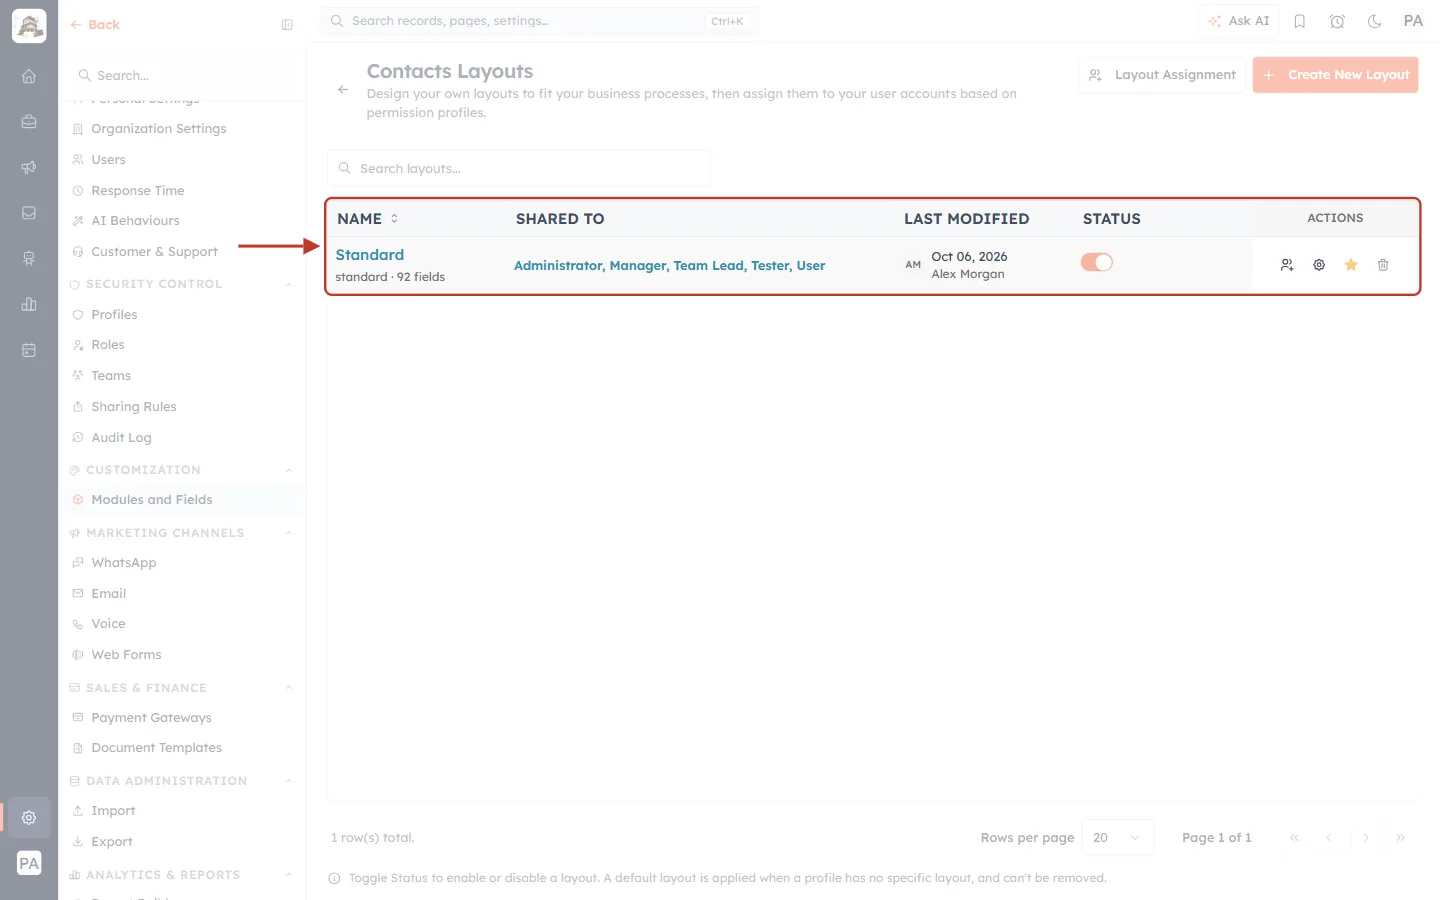Open the settings gear in left rail
This screenshot has height=900, width=1440.
pos(29,818)
